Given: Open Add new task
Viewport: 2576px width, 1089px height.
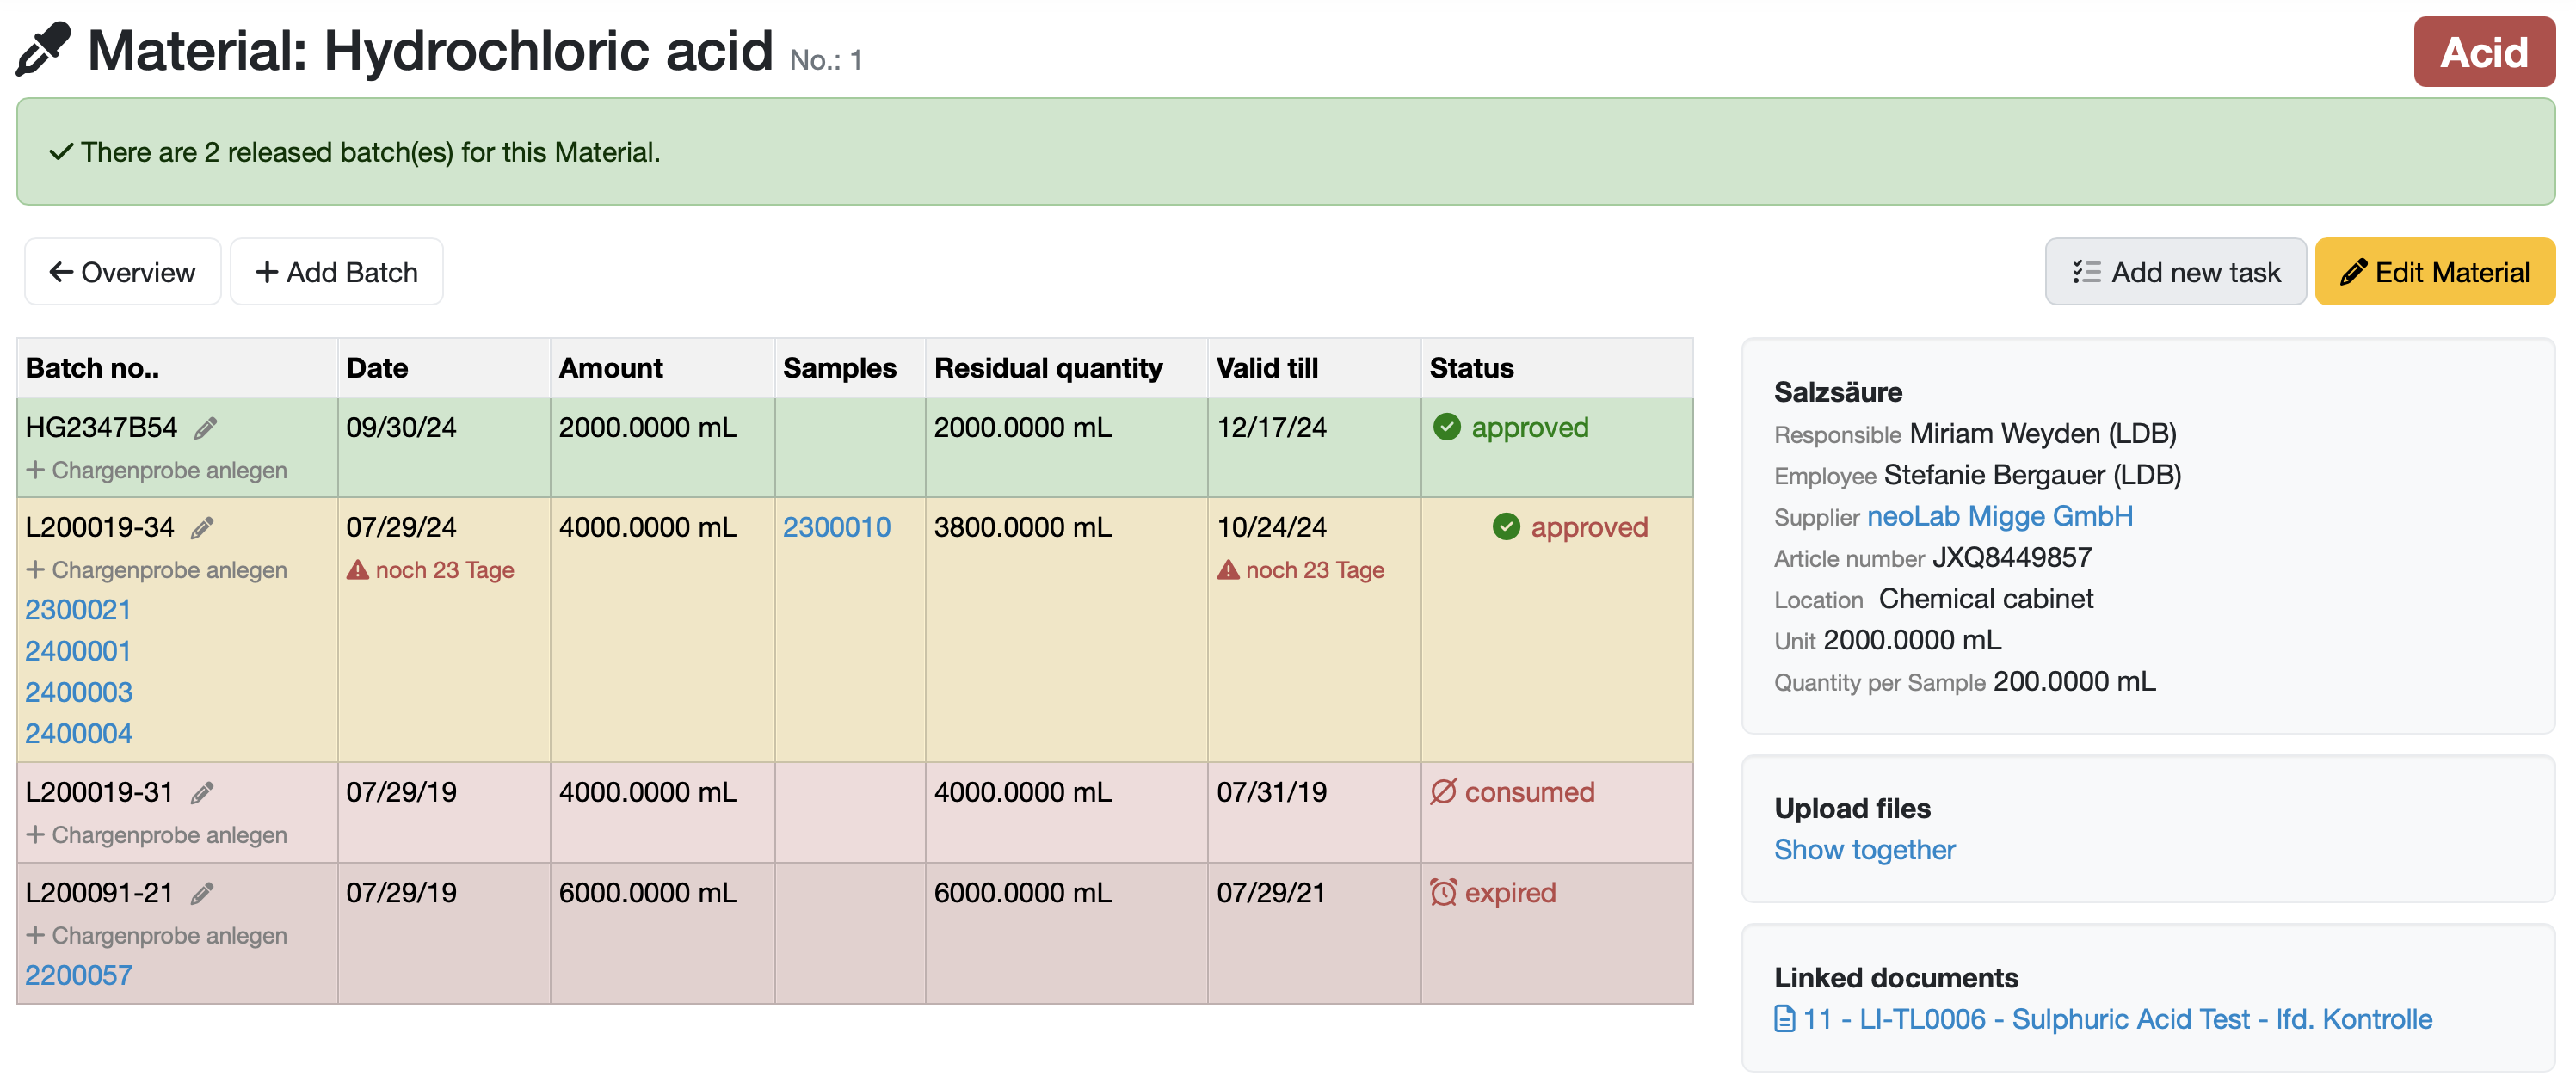Looking at the screenshot, I should coord(2175,272).
